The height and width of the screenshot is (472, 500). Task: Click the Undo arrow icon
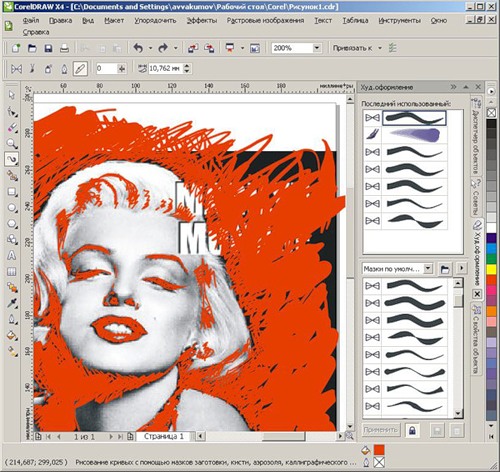pos(138,48)
